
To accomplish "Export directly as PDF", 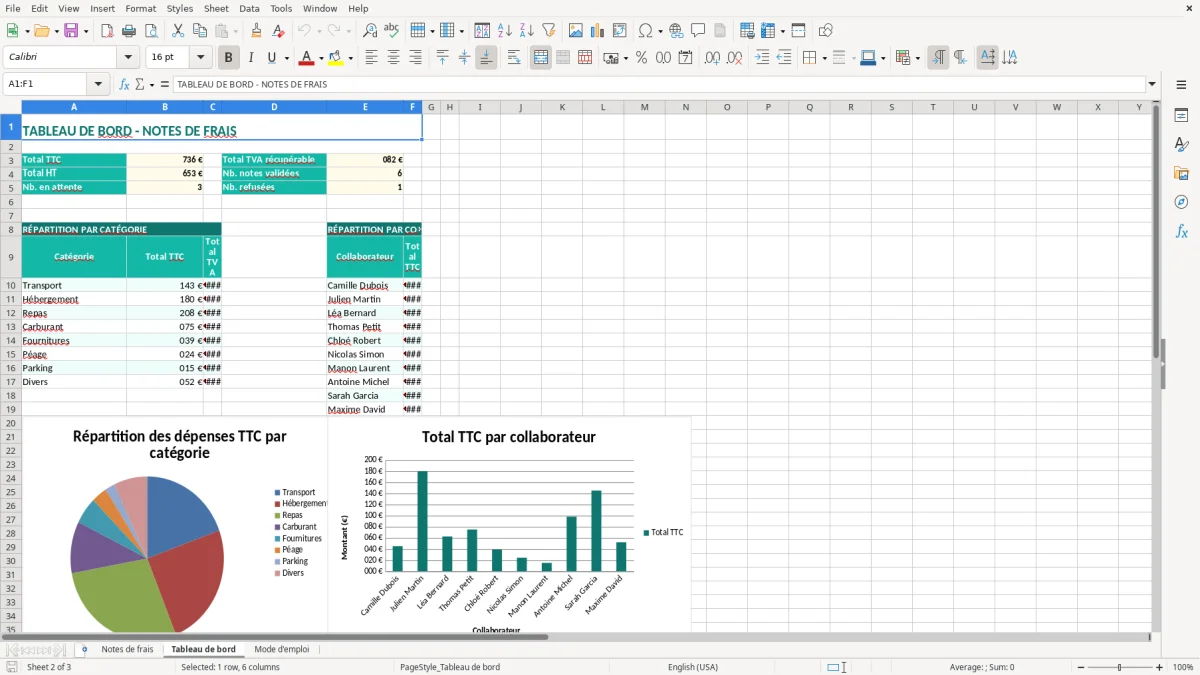I will pos(107,31).
